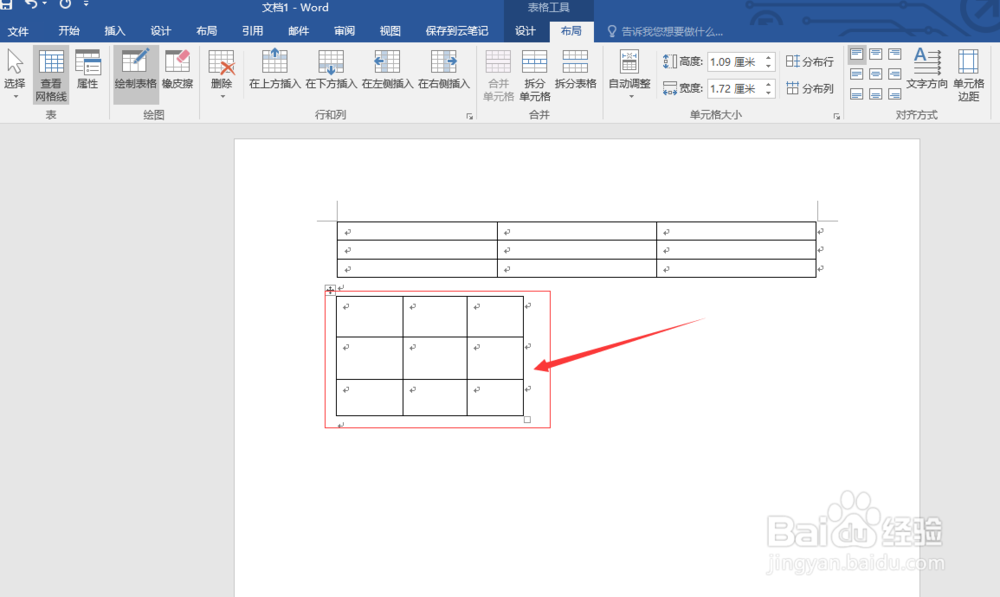Screen dimensions: 1000x597
Task: Switch to the Home (开始) tab
Action: (x=69, y=31)
